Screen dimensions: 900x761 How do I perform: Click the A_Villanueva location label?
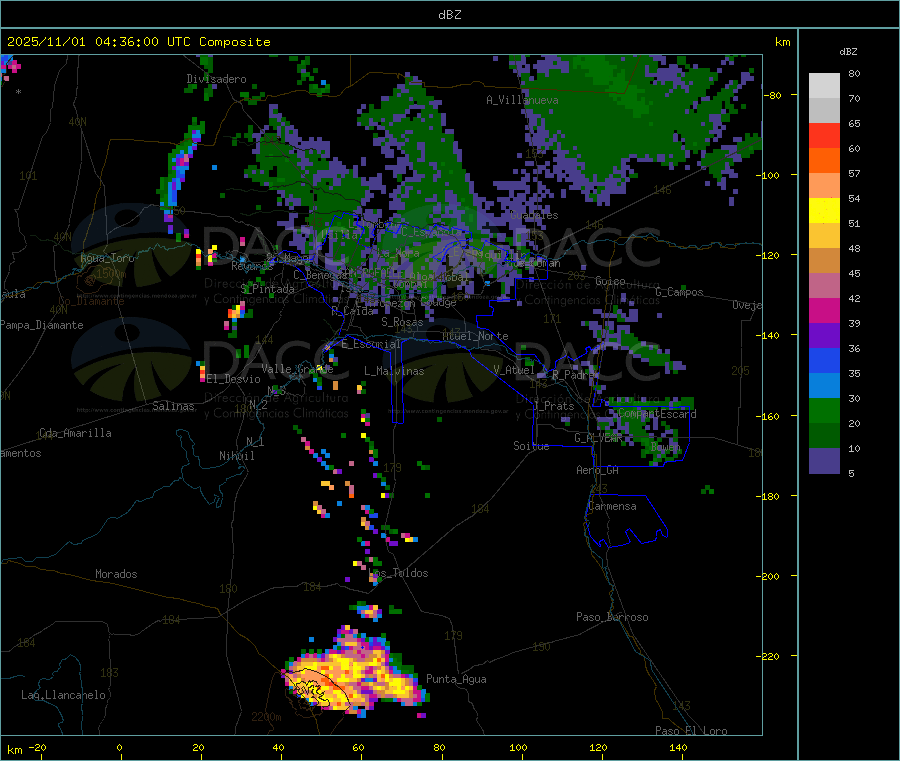522,100
